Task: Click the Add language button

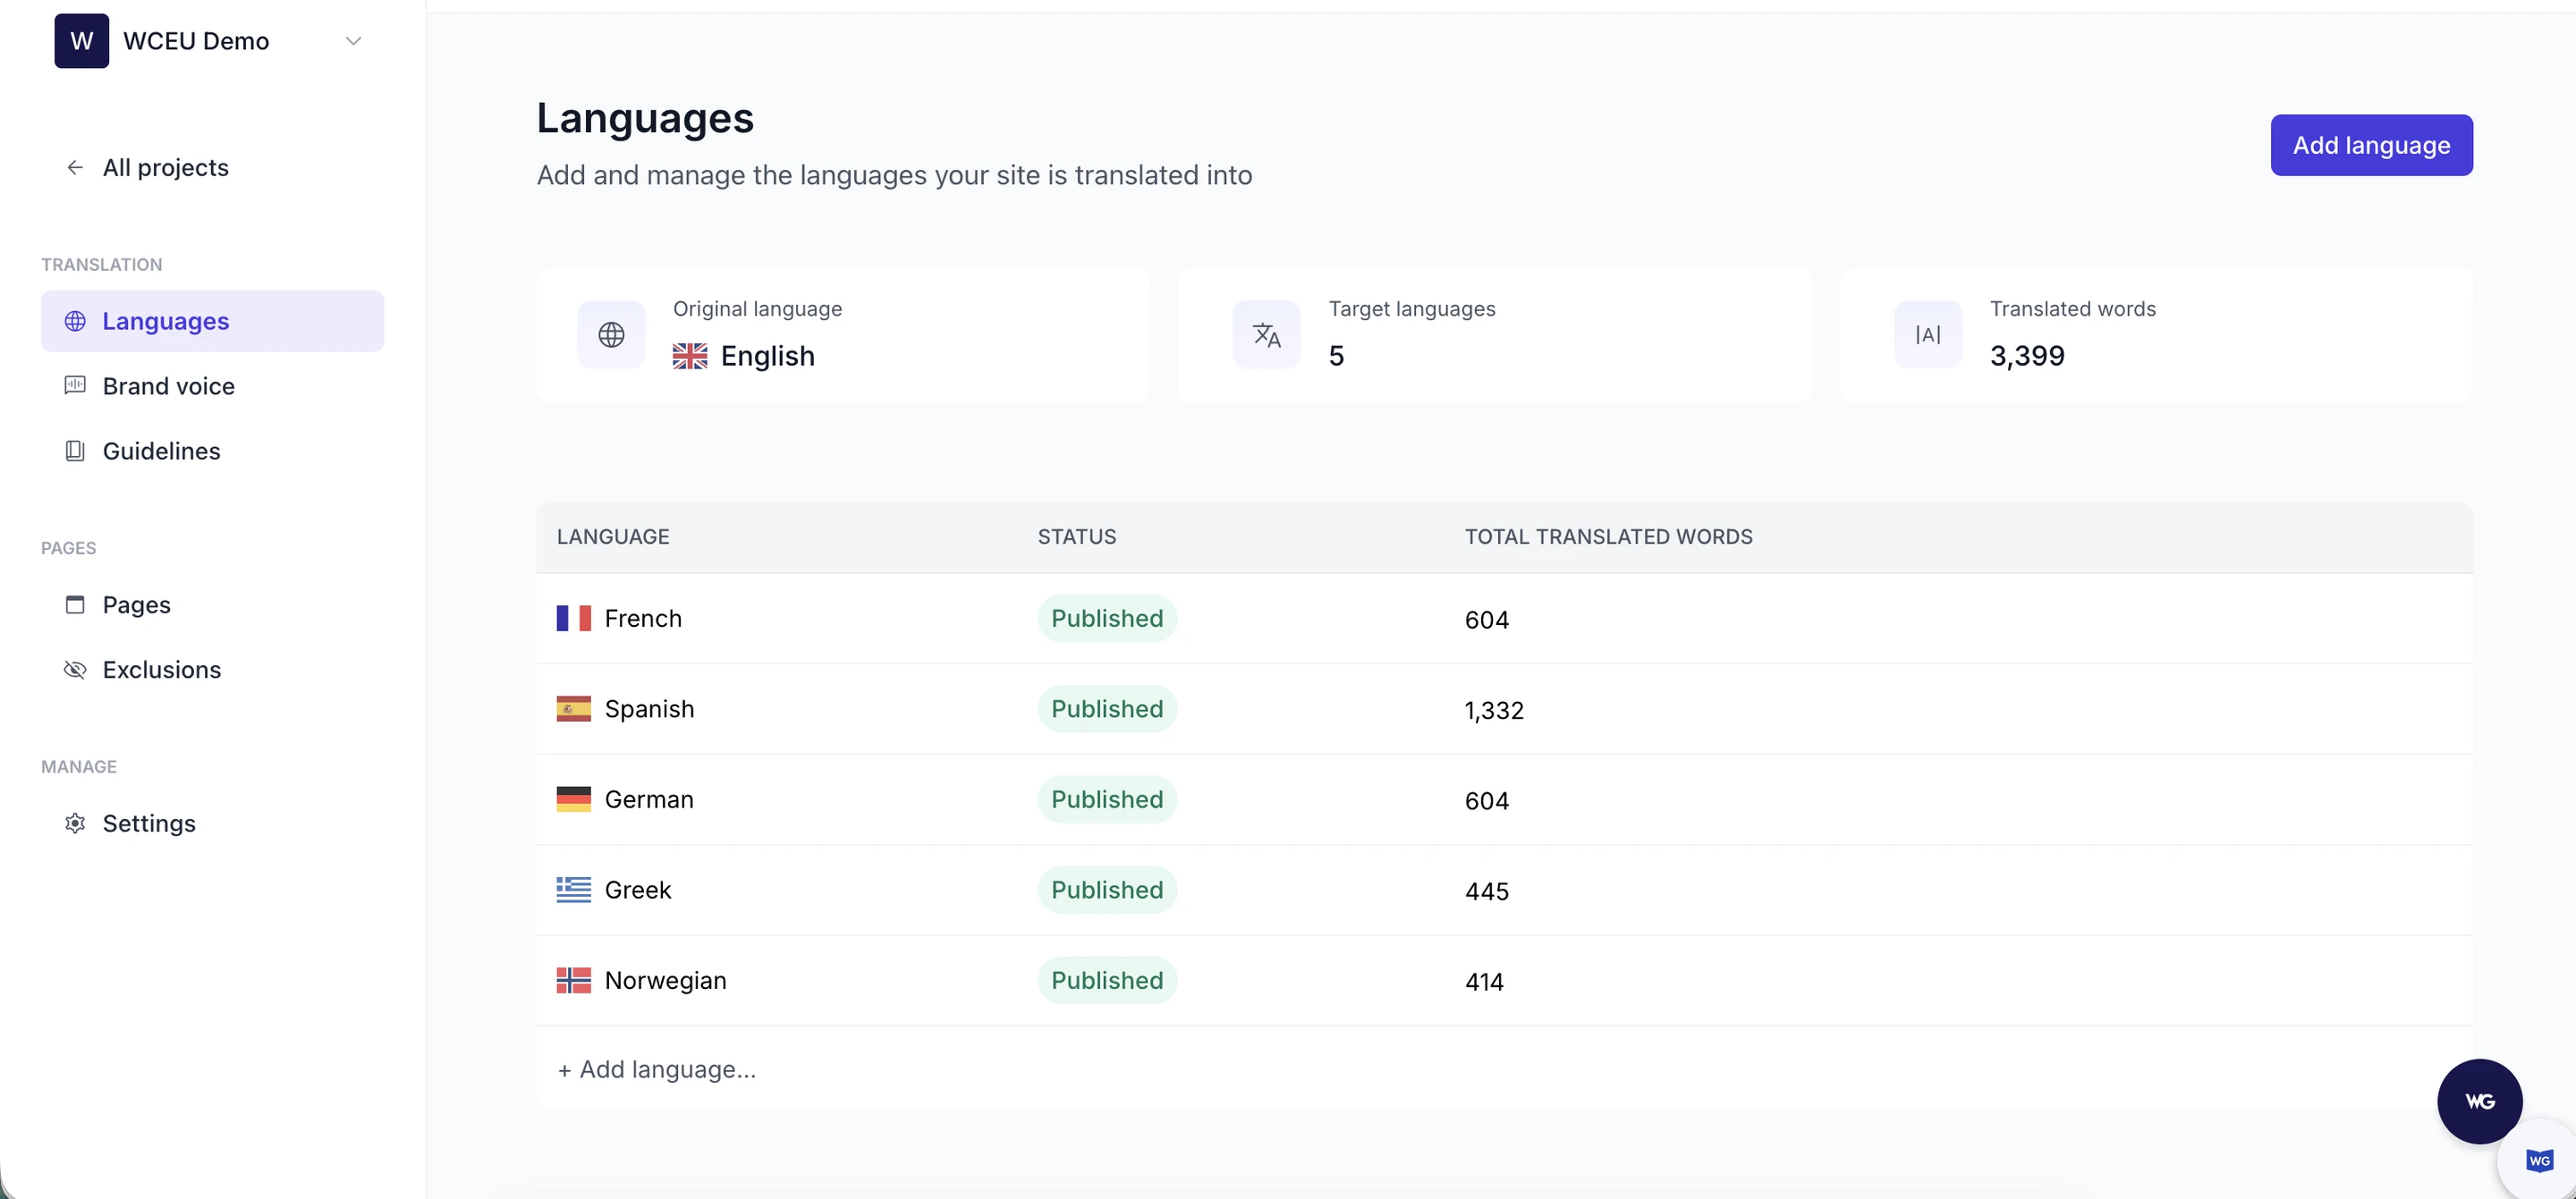Action: pyautogui.click(x=2371, y=145)
